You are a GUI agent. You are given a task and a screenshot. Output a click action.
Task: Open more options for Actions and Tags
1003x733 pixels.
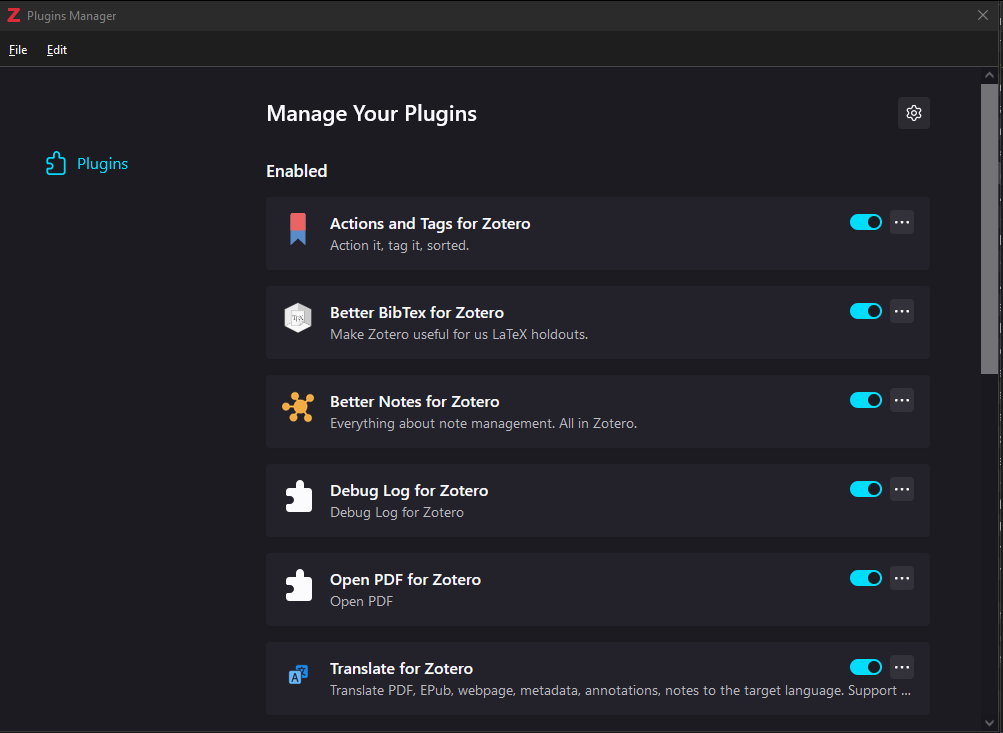pyautogui.click(x=902, y=222)
